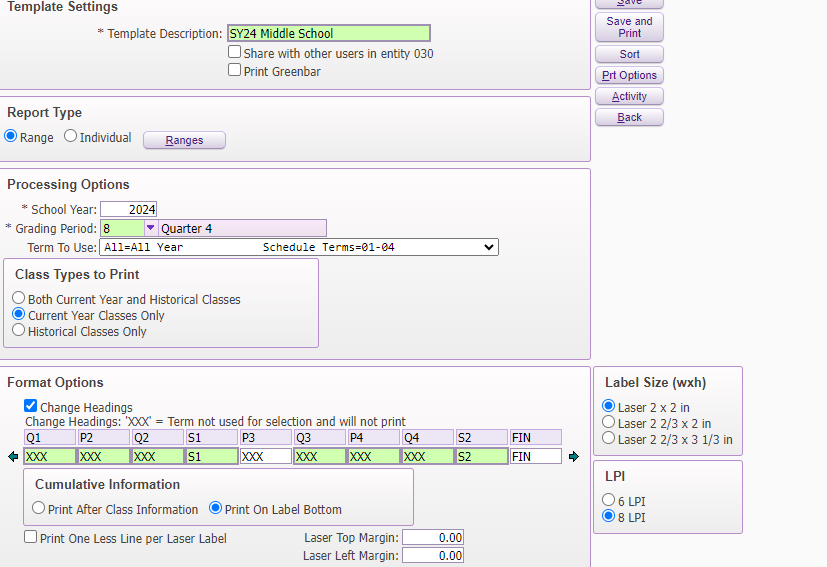Click the left green scroll arrow for headings
Screen dimensions: 827x567
point(13,457)
